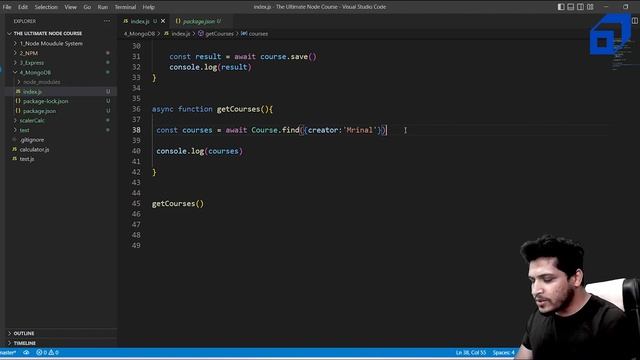Expand the TIMELINE section
Viewport: 640px width, 360px height.
coord(24,343)
